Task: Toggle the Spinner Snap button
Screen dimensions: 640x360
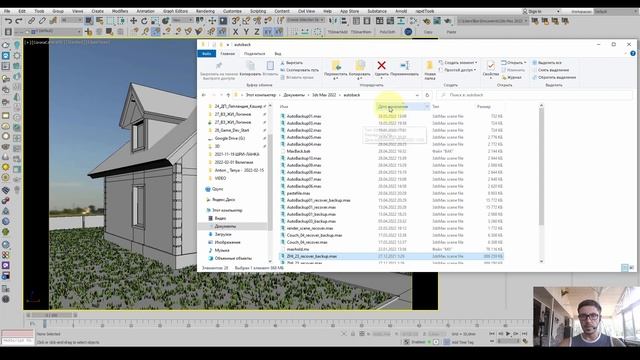Action: tap(268, 21)
